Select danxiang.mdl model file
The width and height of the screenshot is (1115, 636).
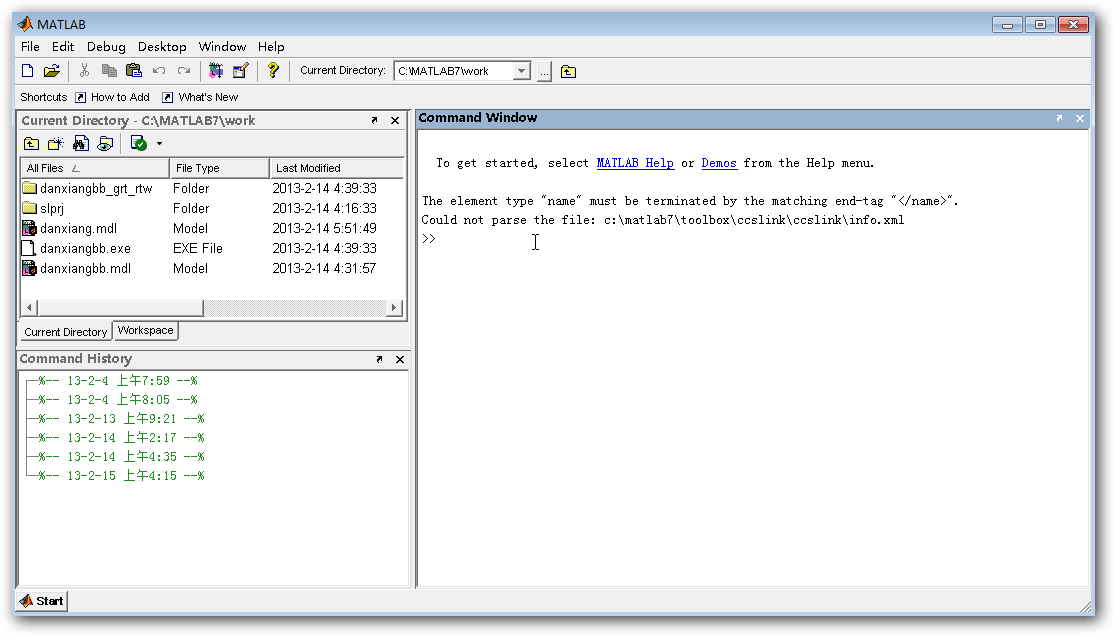(x=70, y=228)
